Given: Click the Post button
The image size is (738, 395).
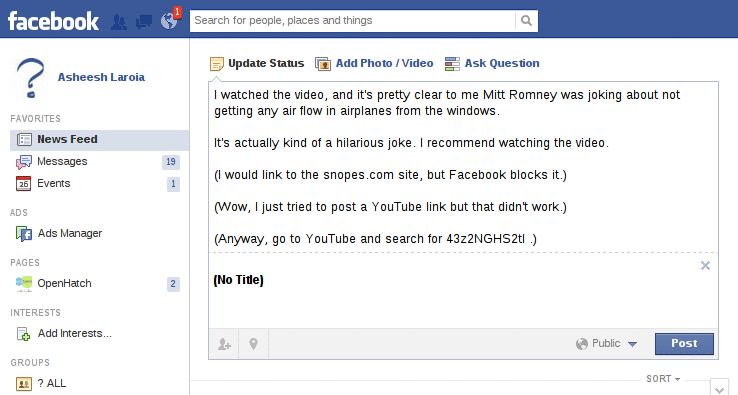Looking at the screenshot, I should pos(684,344).
